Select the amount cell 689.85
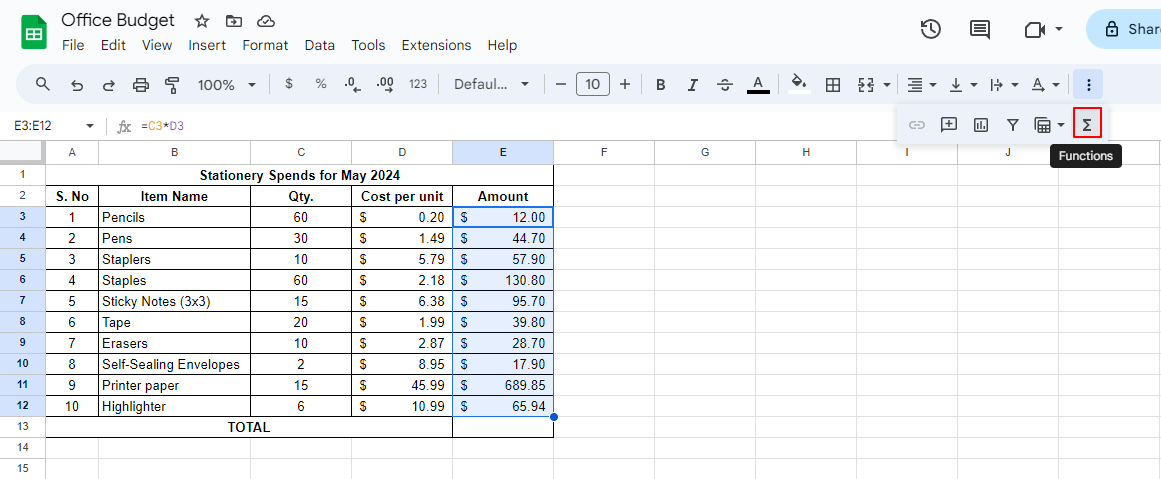 503,385
